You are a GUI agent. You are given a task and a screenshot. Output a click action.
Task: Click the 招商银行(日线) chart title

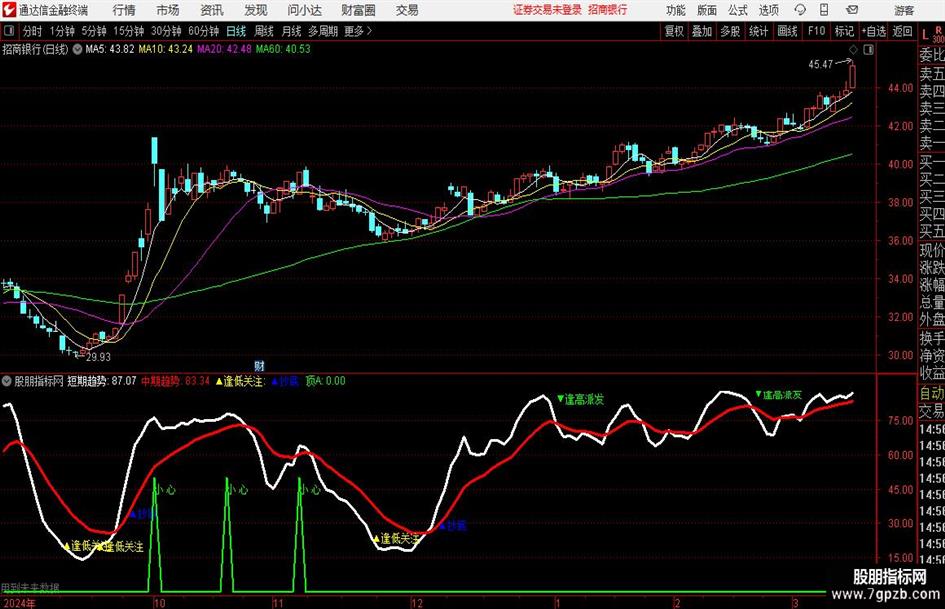pyautogui.click(x=35, y=49)
